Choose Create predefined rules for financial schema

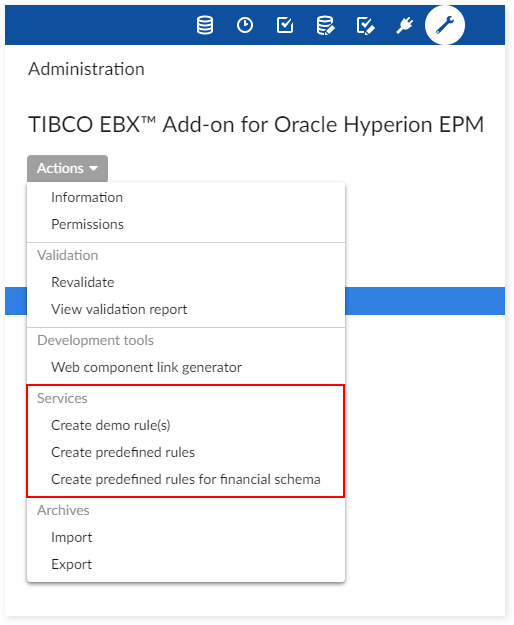click(186, 479)
